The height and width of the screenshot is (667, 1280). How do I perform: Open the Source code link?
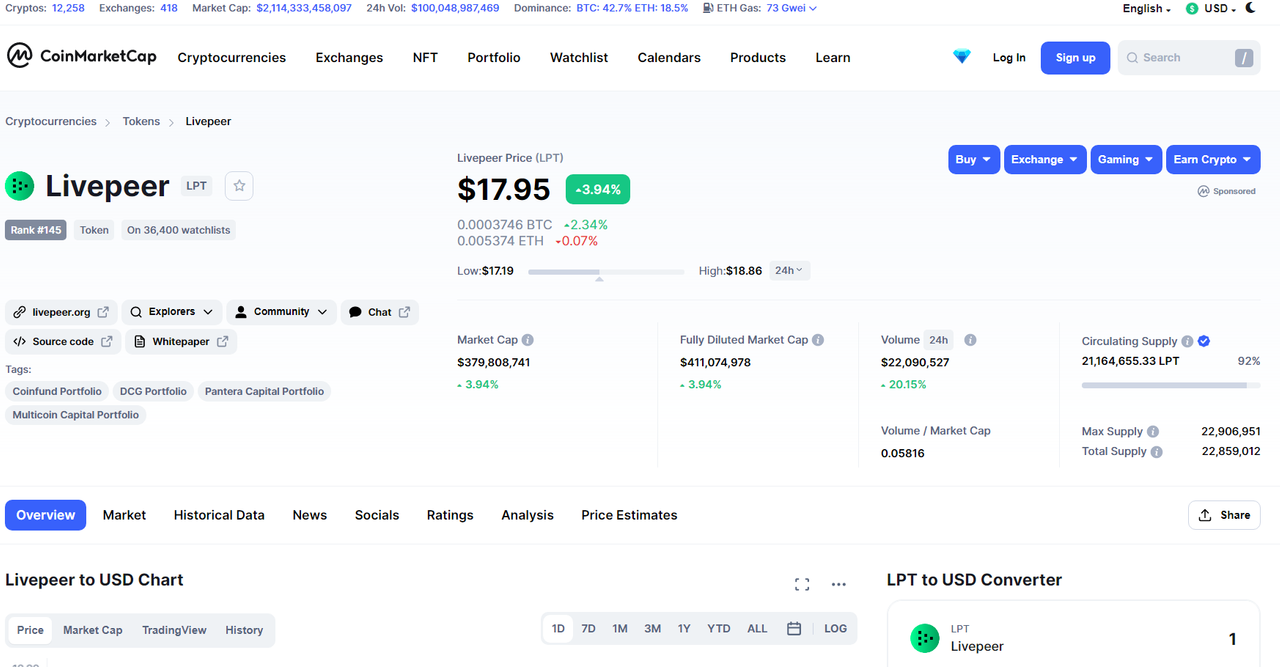click(63, 342)
